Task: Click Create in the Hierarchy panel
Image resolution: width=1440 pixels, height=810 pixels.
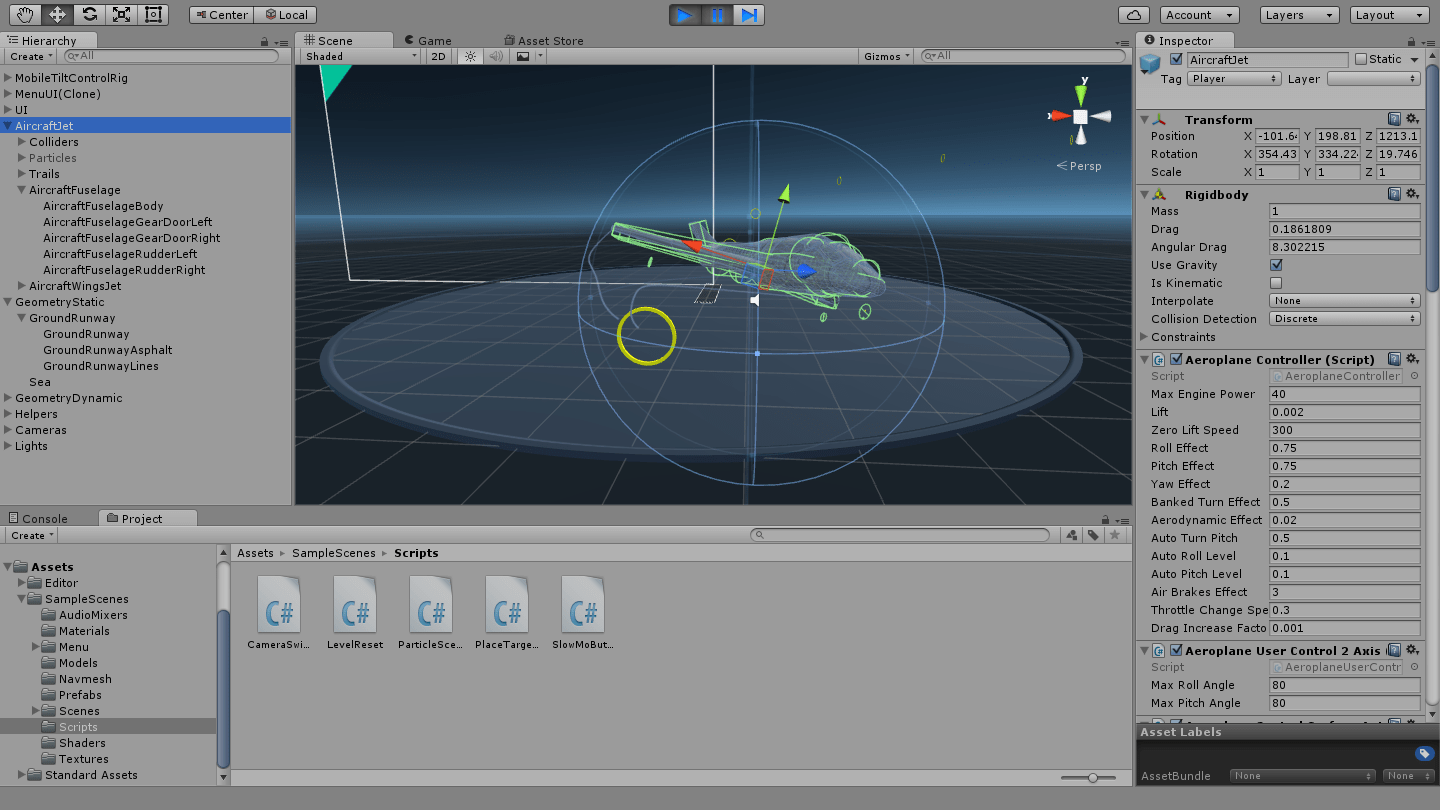Action: pos(29,56)
